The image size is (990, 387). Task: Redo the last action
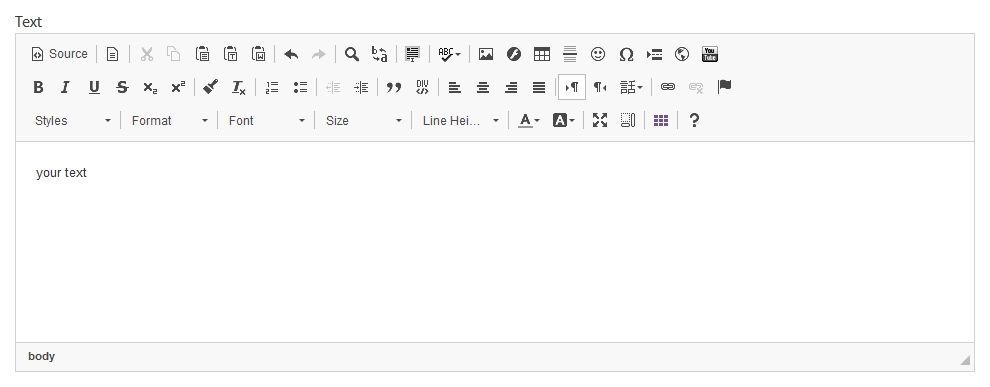click(x=319, y=54)
